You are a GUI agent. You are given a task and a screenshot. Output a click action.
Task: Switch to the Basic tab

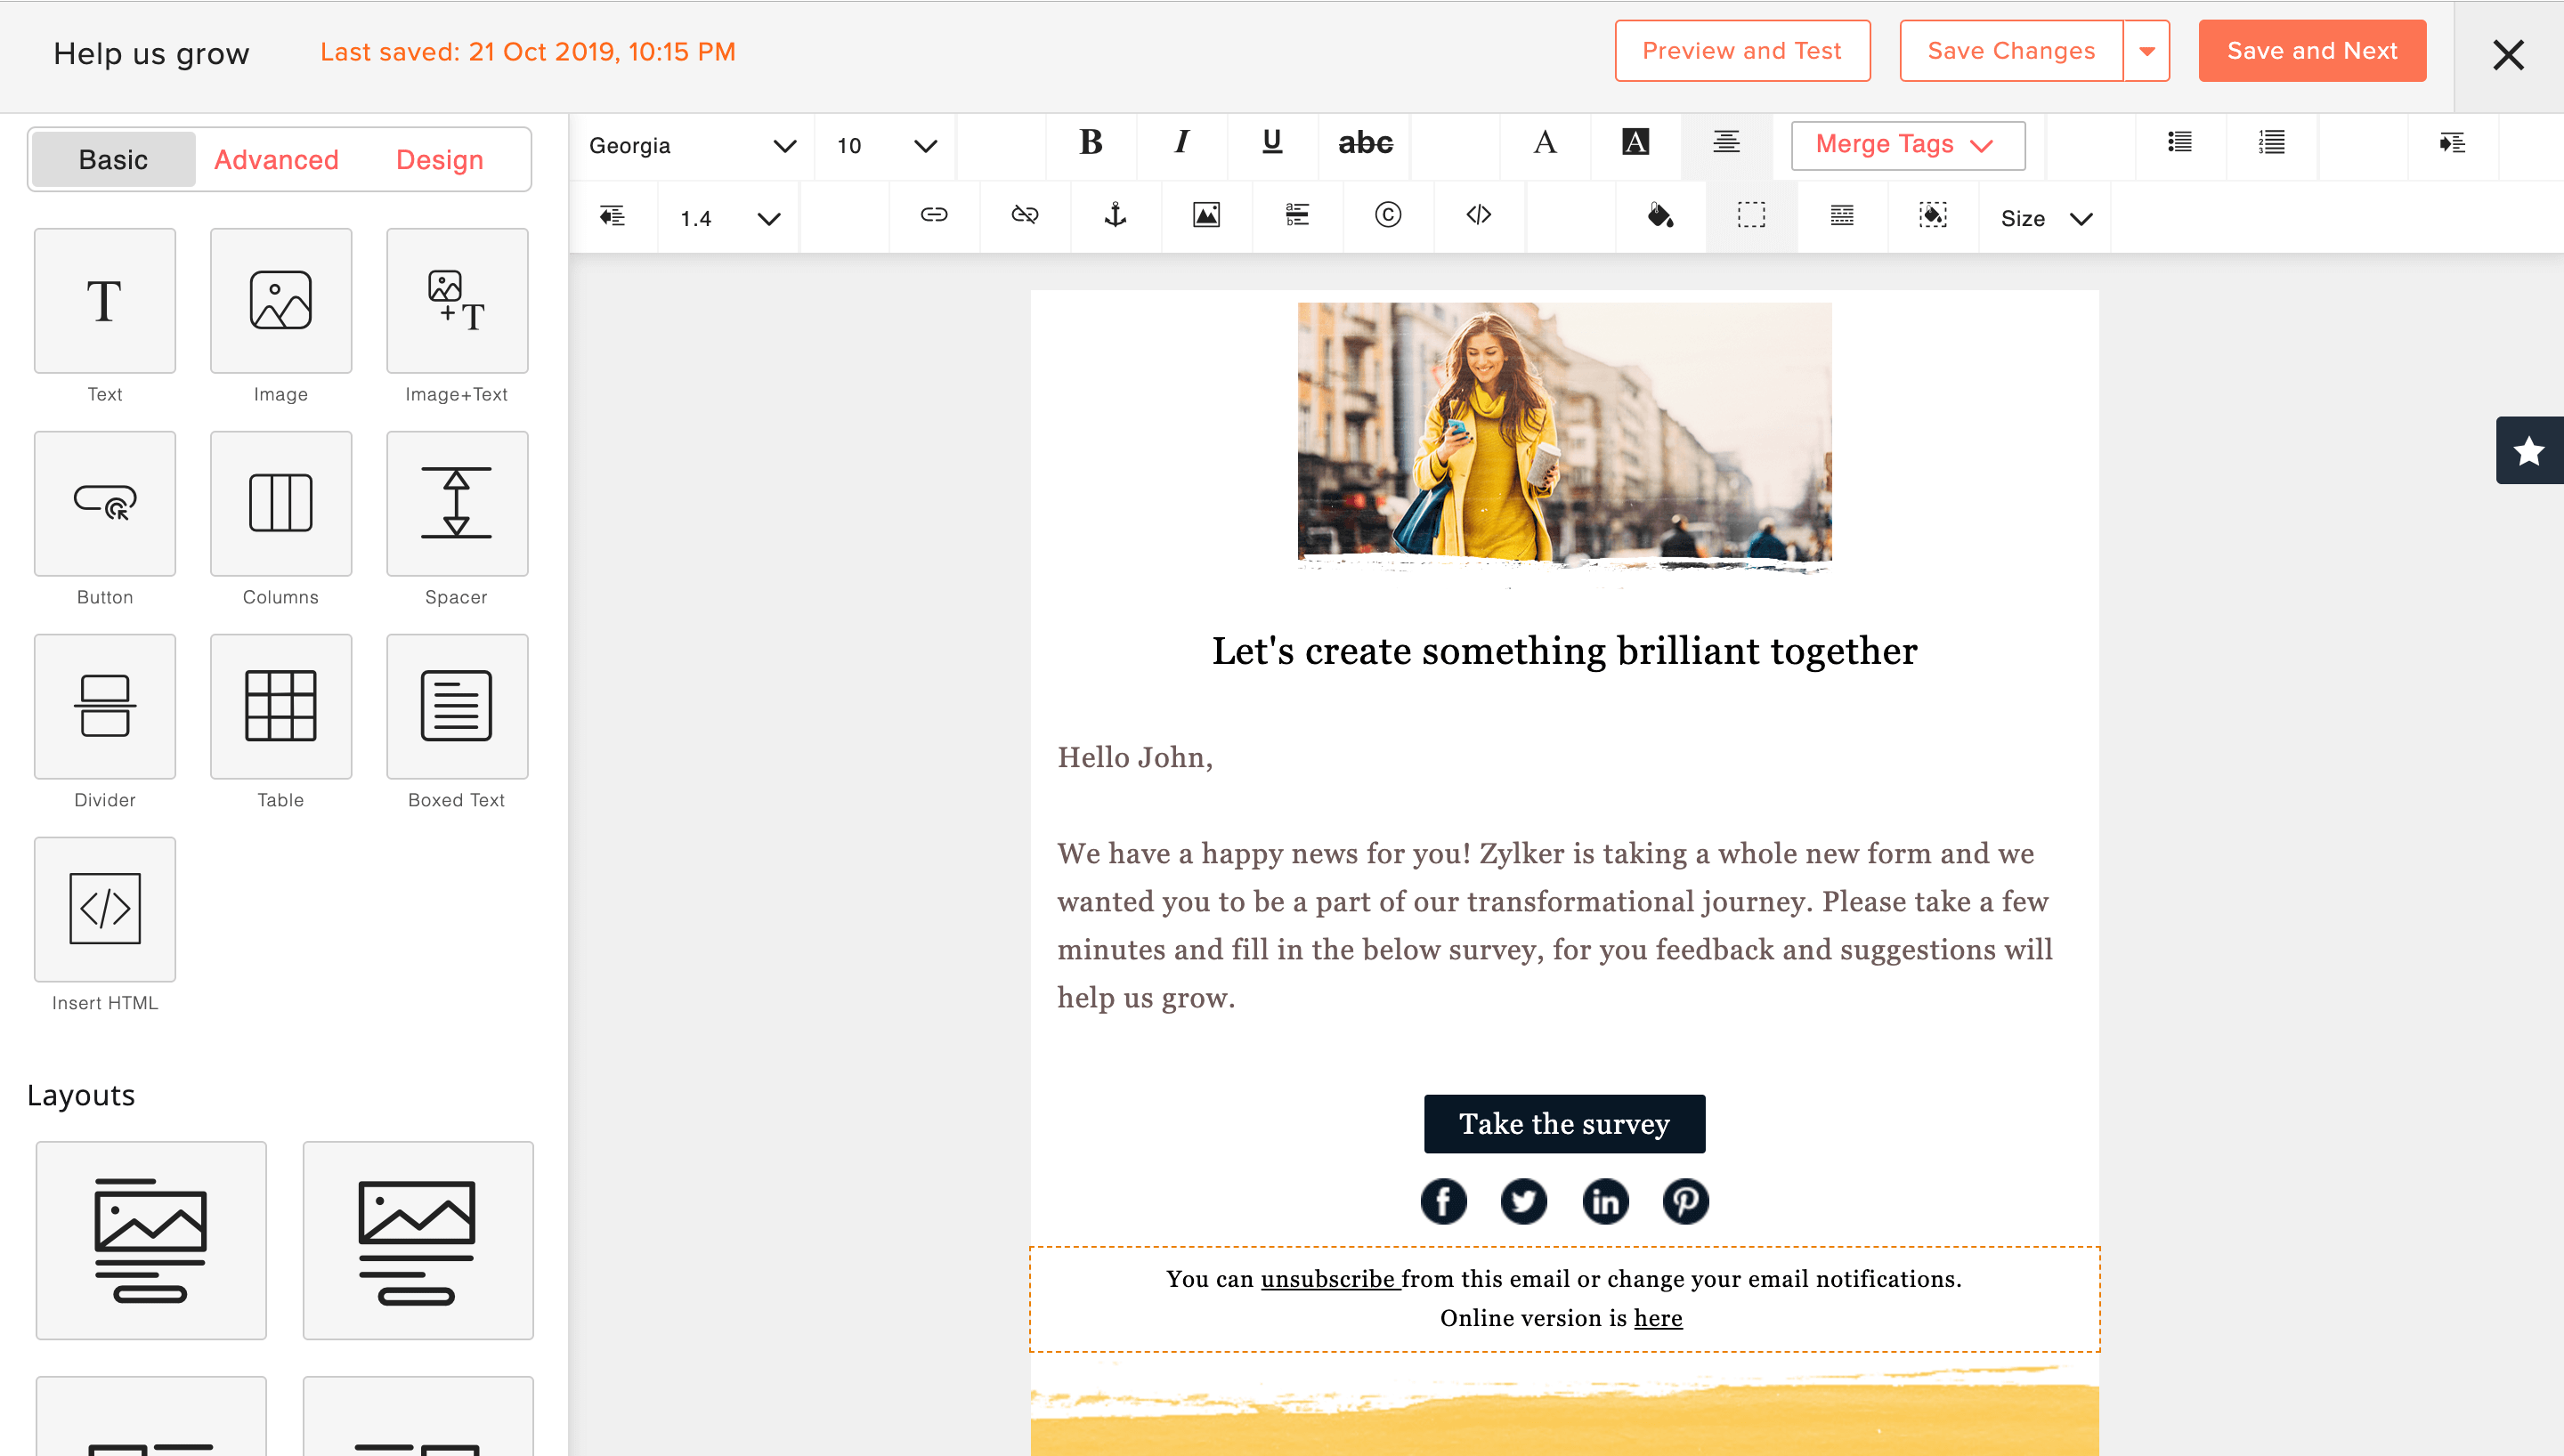click(x=113, y=160)
